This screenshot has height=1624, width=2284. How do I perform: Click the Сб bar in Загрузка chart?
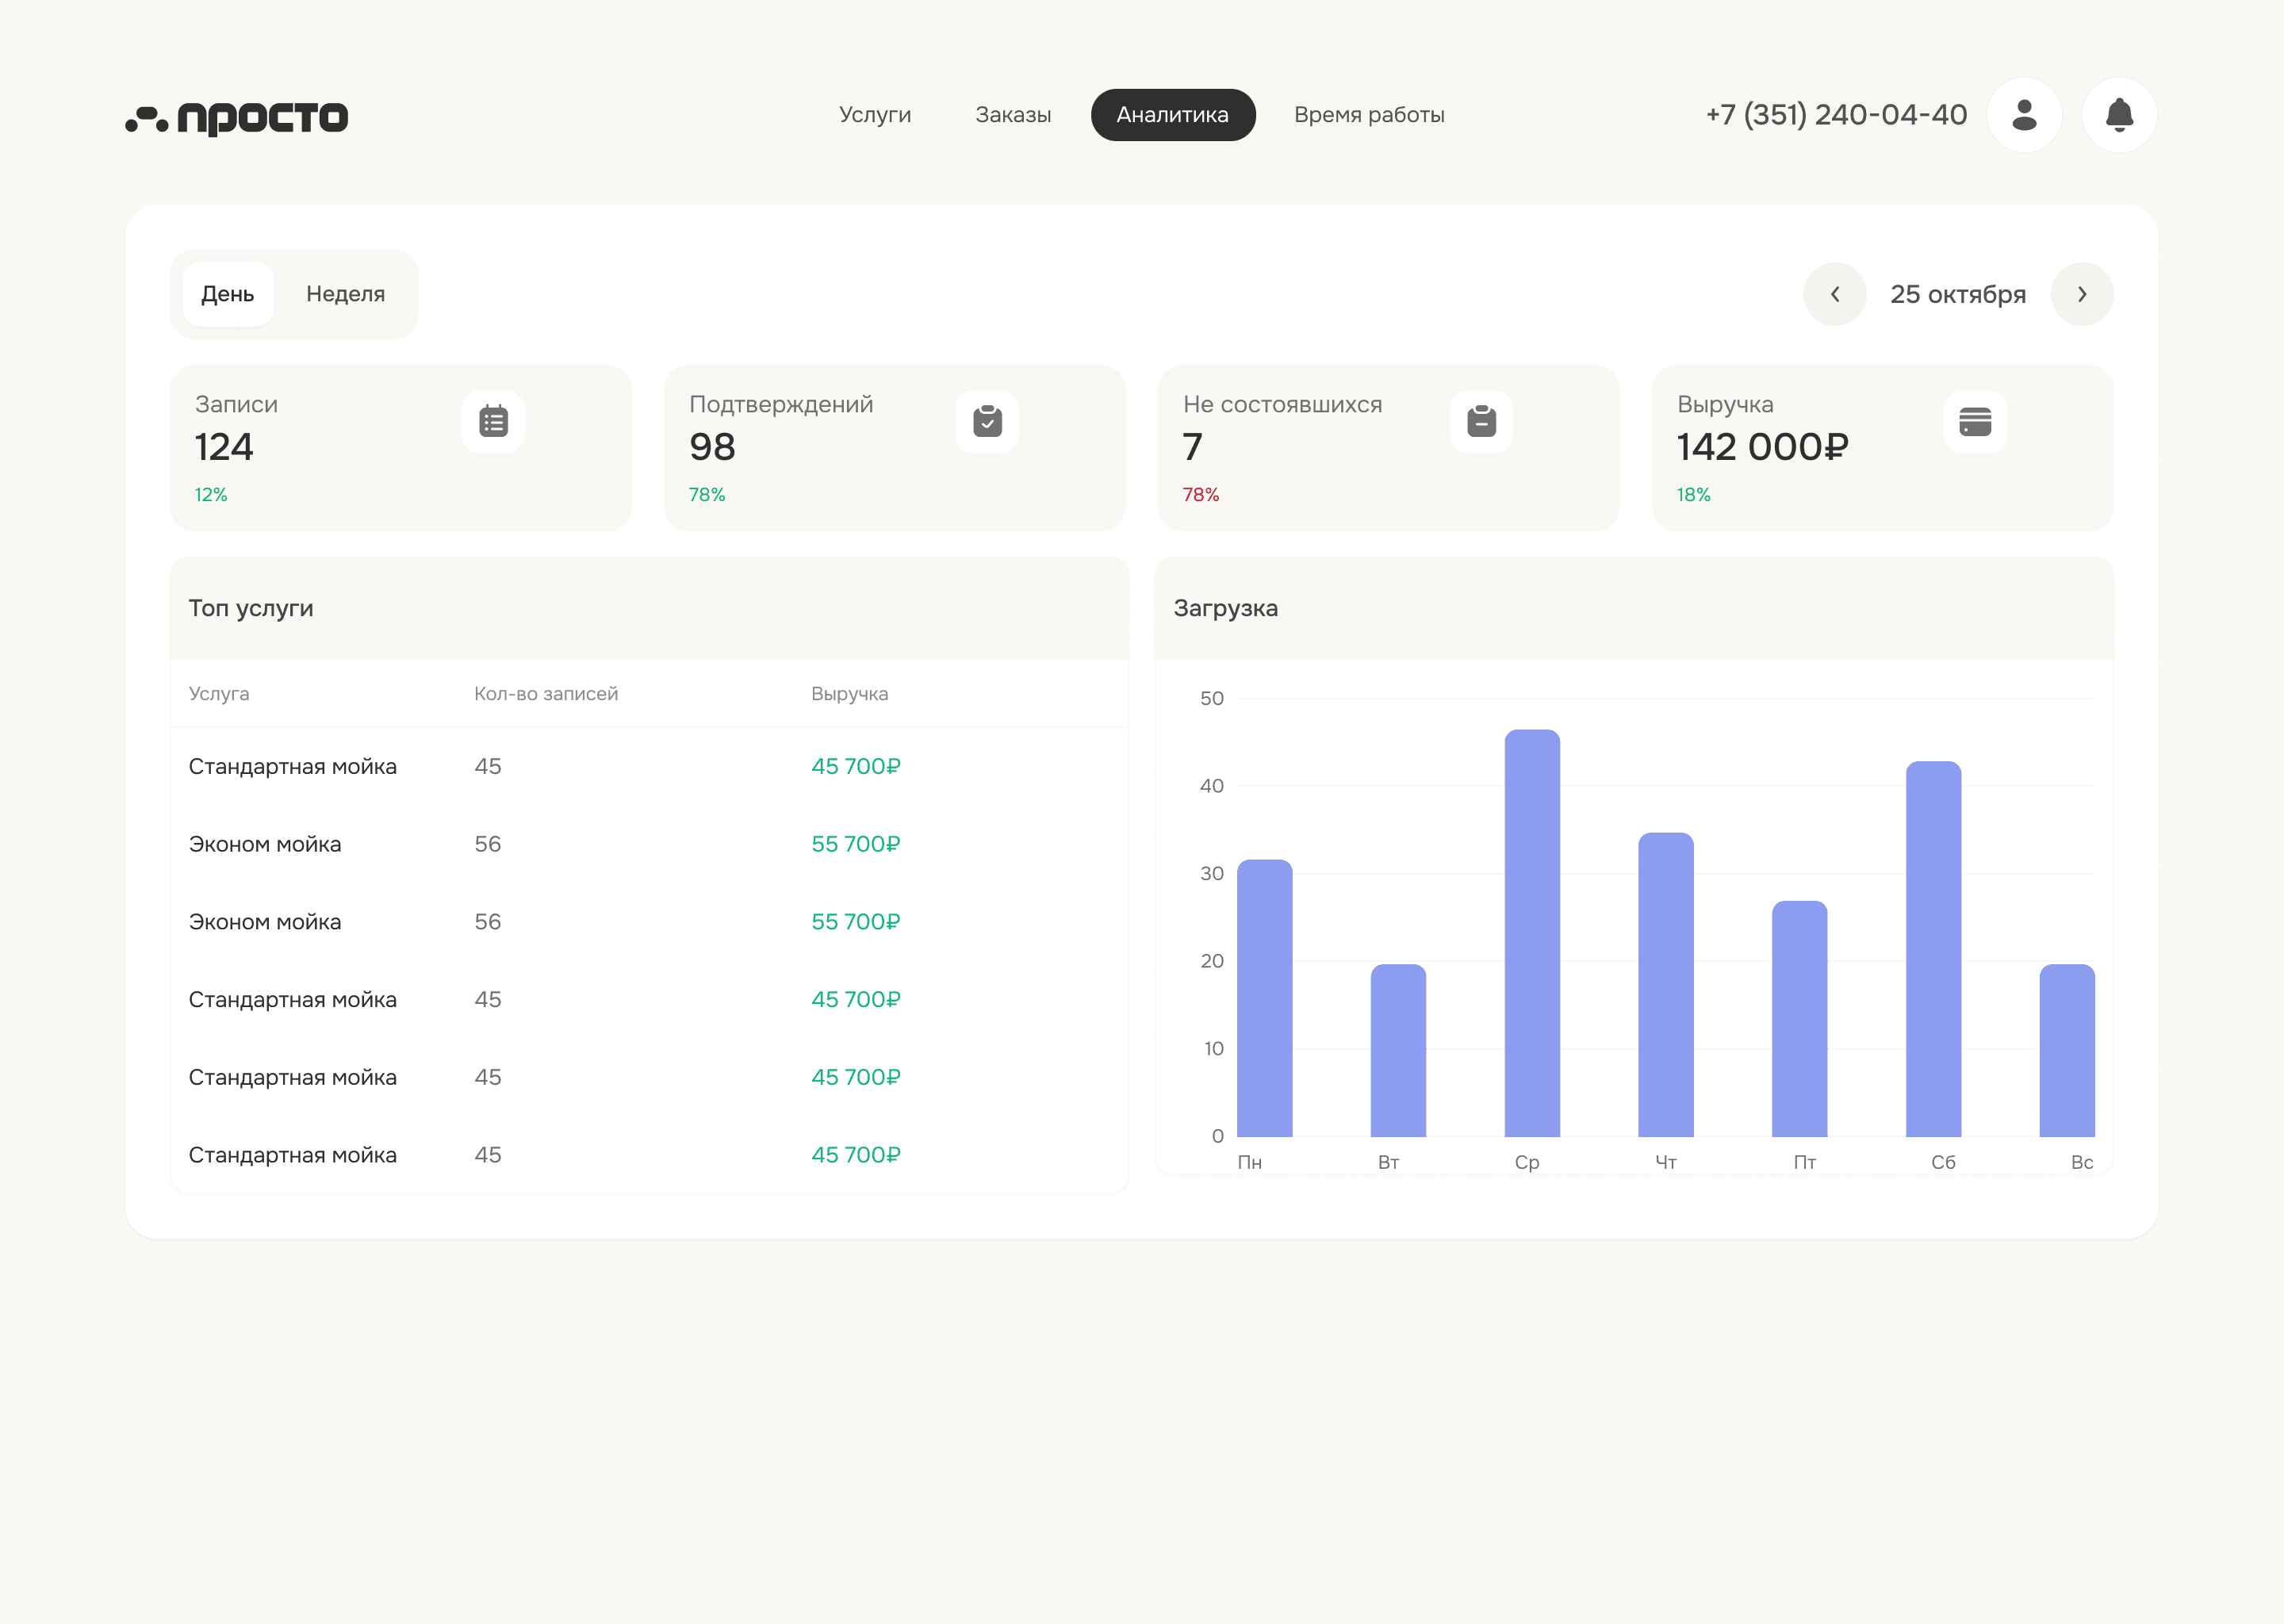(1933, 949)
